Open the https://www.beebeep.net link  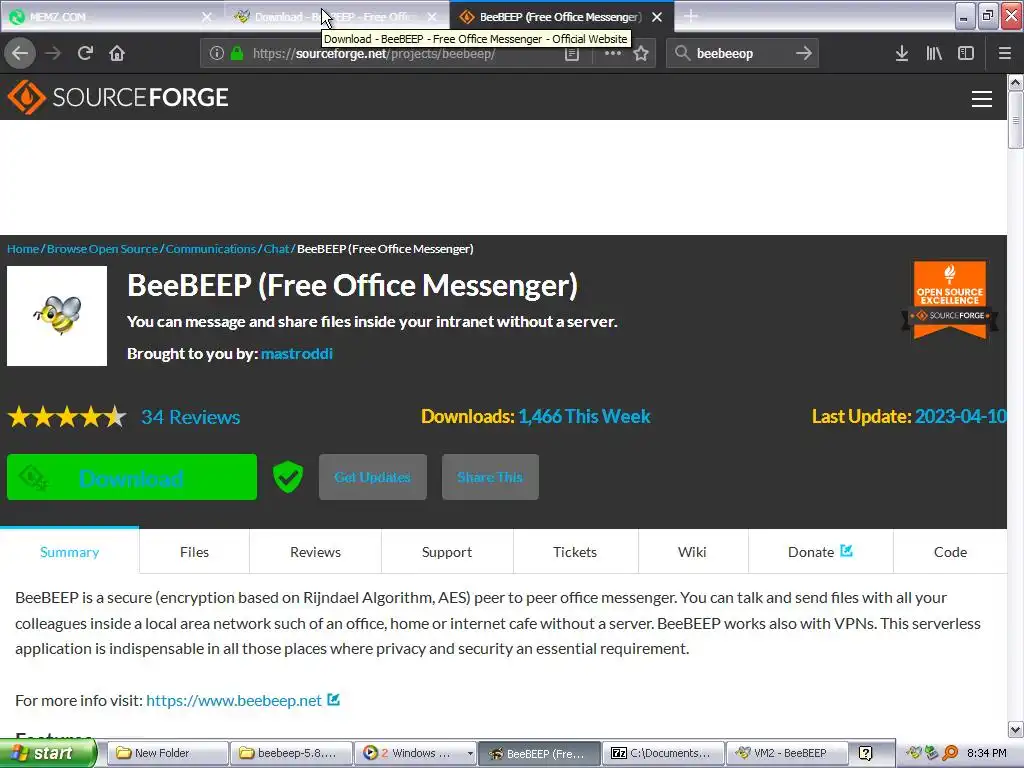[x=234, y=701]
